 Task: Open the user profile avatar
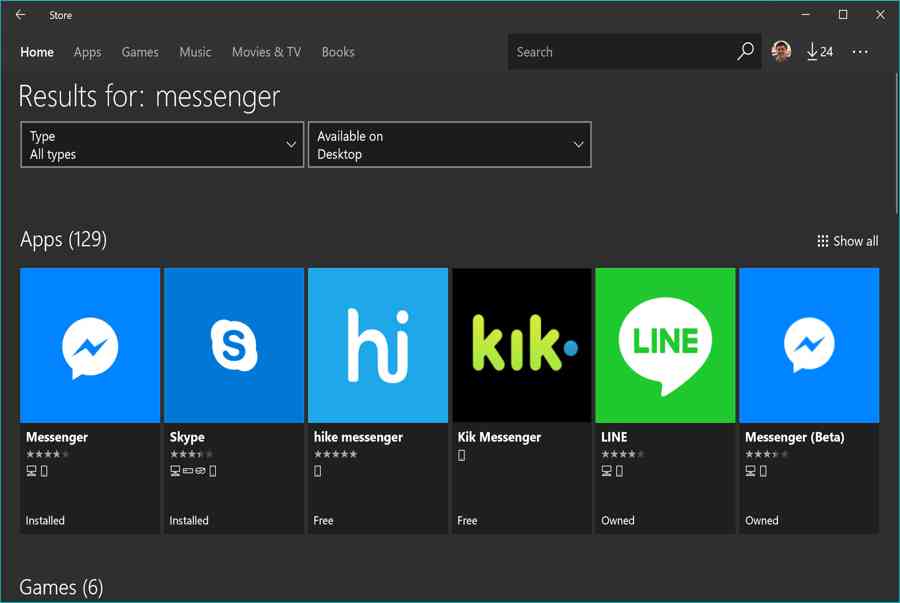coord(782,52)
